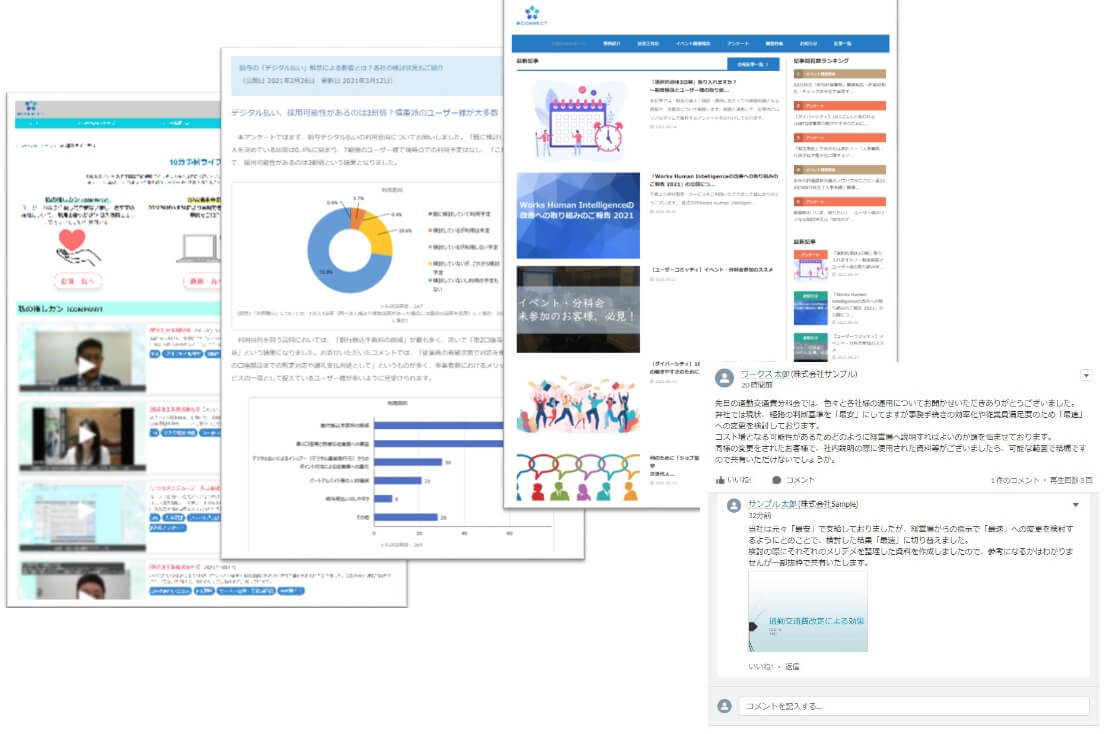The height and width of the screenshot is (734, 1108).
Task: Expand the dropdown arrow on サンプル太郎's reply
Action: point(1076,504)
